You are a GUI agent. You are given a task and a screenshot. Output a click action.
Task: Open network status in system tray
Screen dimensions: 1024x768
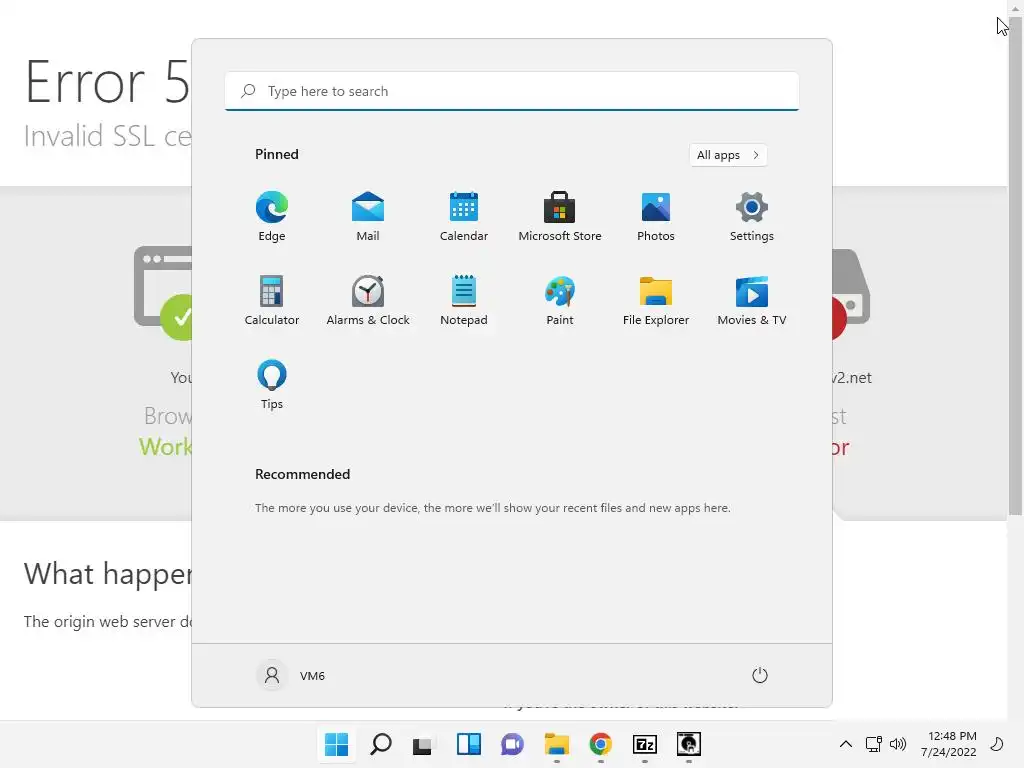click(873, 744)
